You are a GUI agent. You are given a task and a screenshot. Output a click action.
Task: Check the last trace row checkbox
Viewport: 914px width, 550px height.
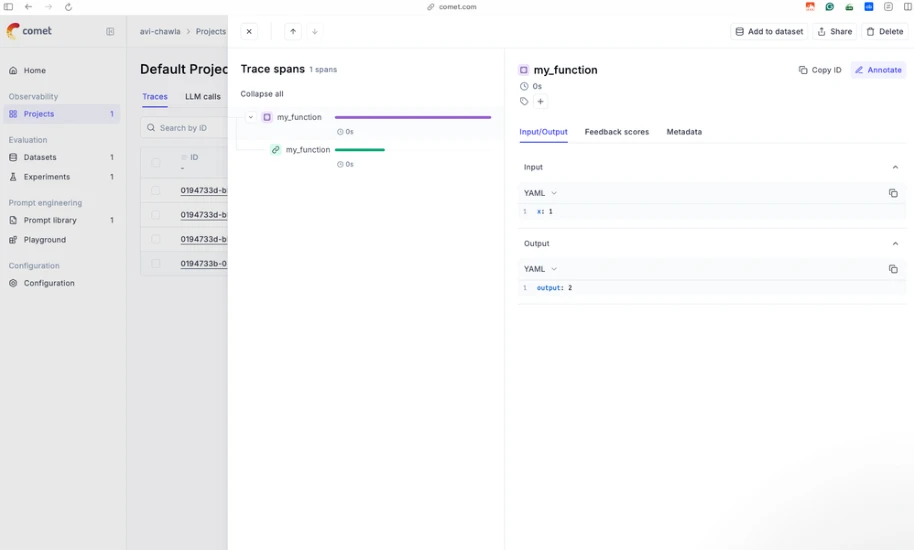click(x=156, y=263)
